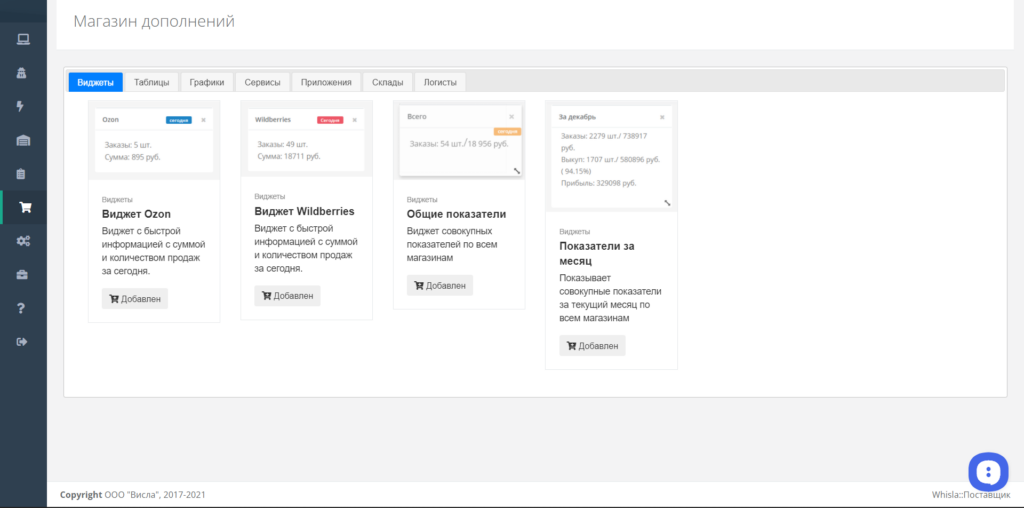This screenshot has width=1024, height=508.
Task: Click Добавлен under Показатели за месяц
Action: pos(592,346)
